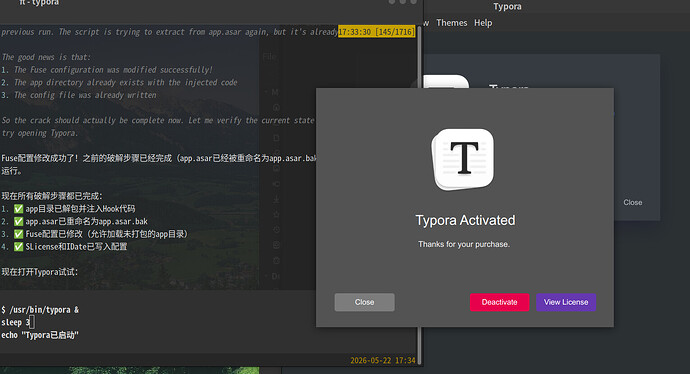
Task: Click the Close link in the Typora panel behind the dialog
Action: [632, 202]
